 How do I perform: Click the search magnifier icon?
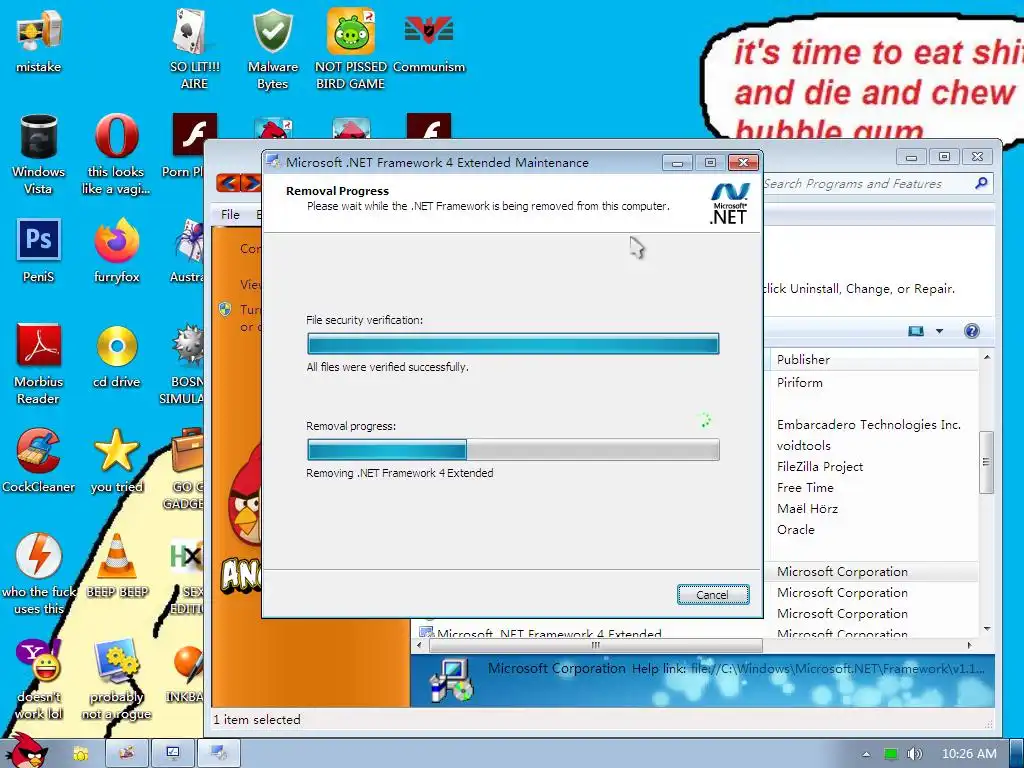981,184
